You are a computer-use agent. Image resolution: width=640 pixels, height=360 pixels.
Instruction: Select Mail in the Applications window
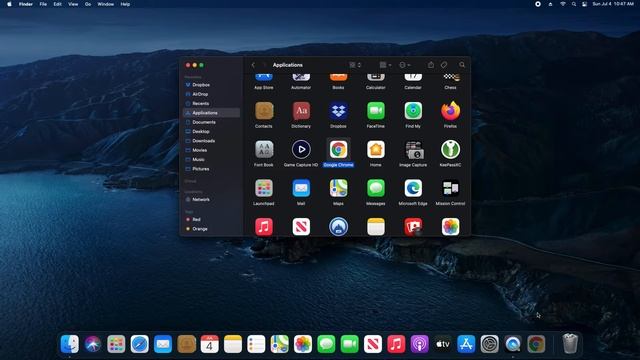tap(301, 189)
